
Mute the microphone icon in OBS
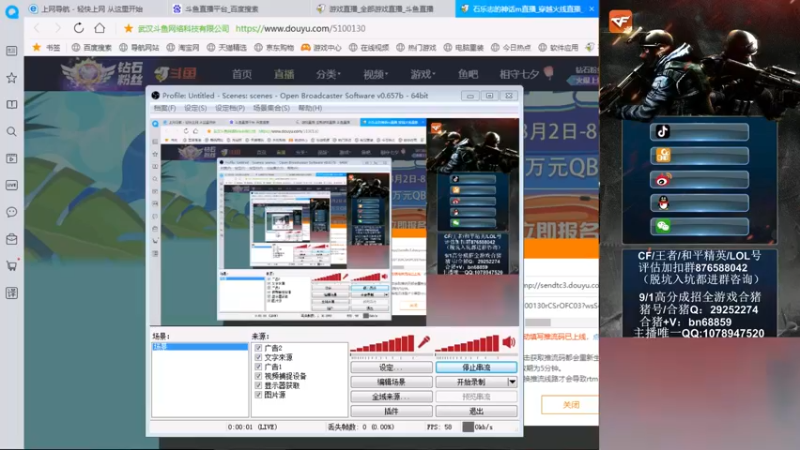423,342
